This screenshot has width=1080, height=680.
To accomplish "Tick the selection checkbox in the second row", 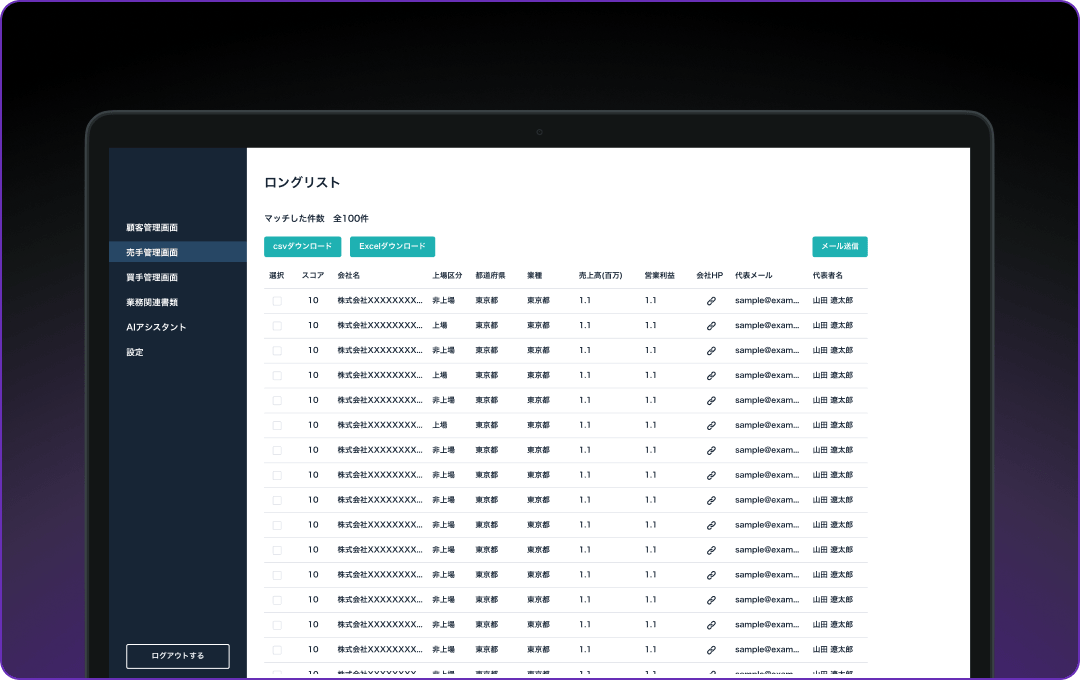I will pos(277,325).
